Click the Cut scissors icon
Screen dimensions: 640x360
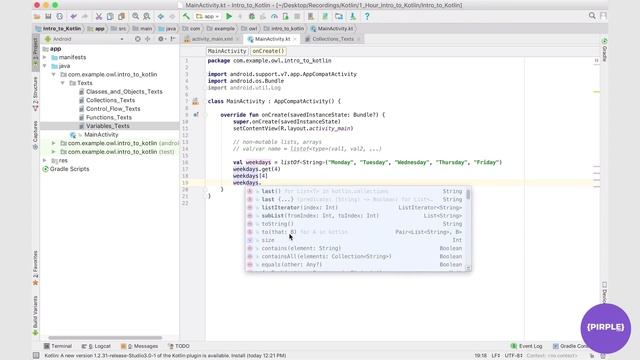pyautogui.click(x=99, y=16)
